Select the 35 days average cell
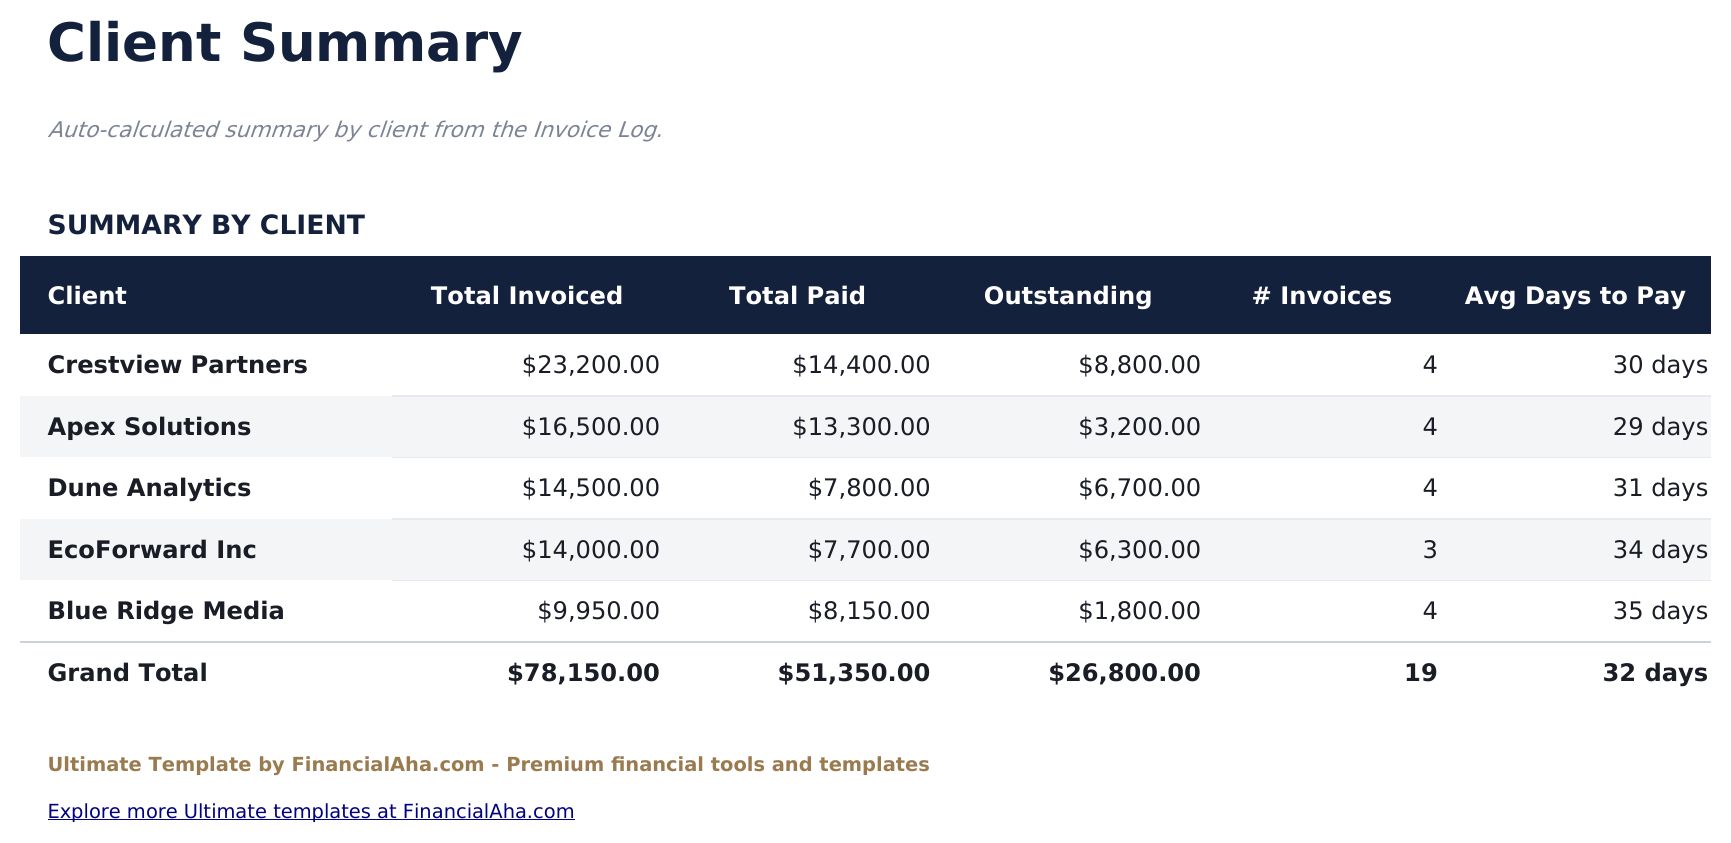The height and width of the screenshot is (843, 1731). click(x=1659, y=611)
